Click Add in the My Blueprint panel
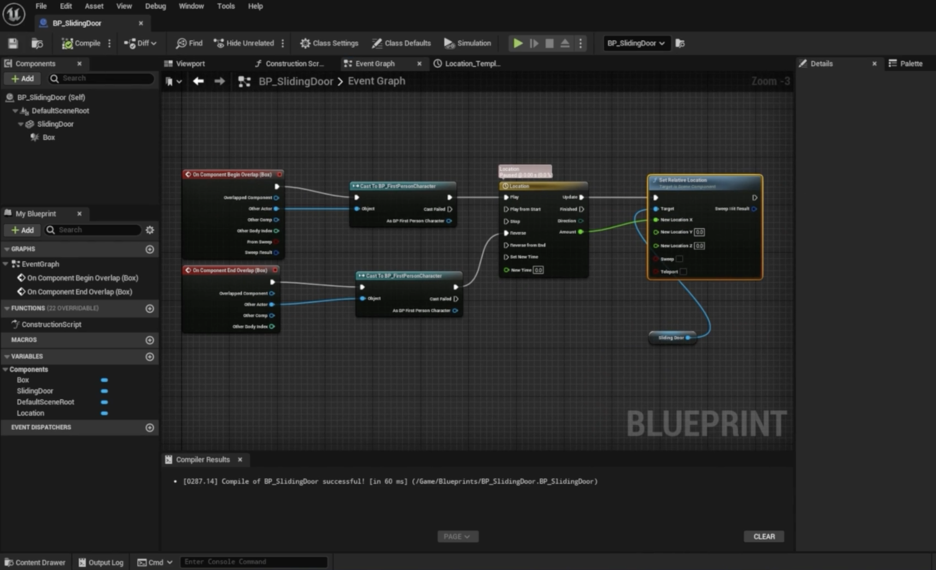This screenshot has height=570, width=936. pyautogui.click(x=22, y=230)
